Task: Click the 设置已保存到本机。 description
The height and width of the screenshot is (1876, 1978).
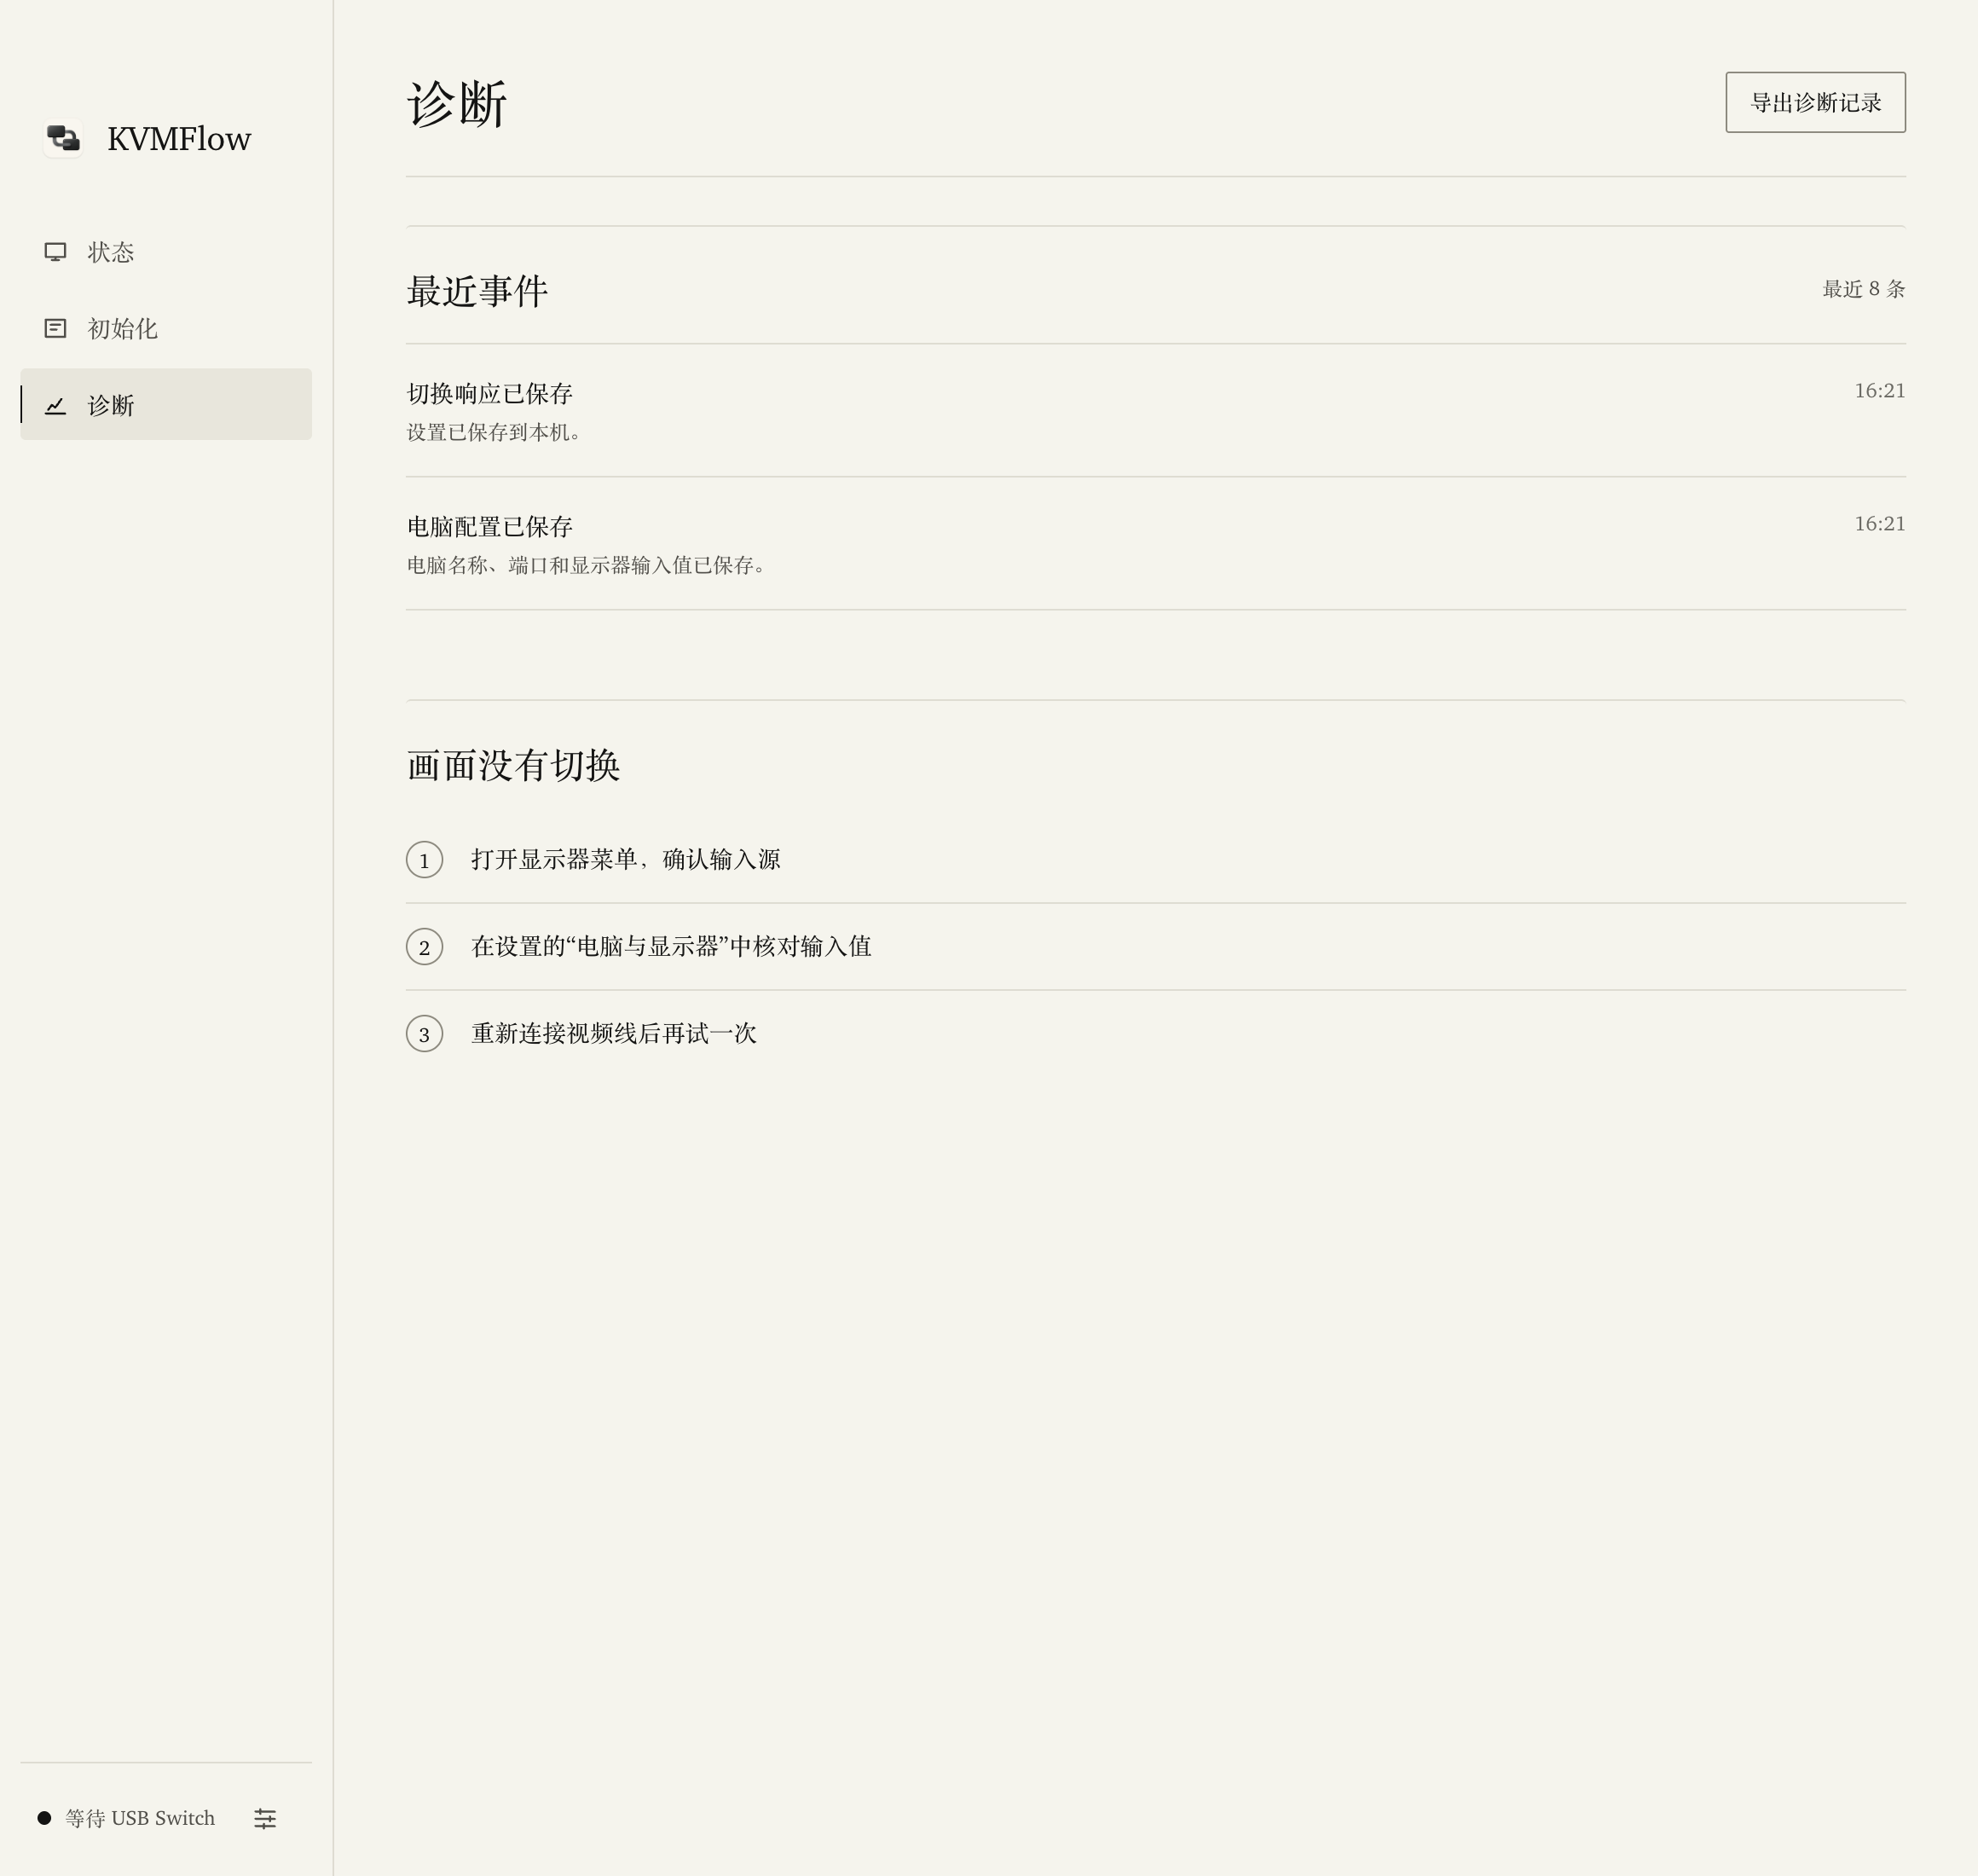Action: (494, 432)
